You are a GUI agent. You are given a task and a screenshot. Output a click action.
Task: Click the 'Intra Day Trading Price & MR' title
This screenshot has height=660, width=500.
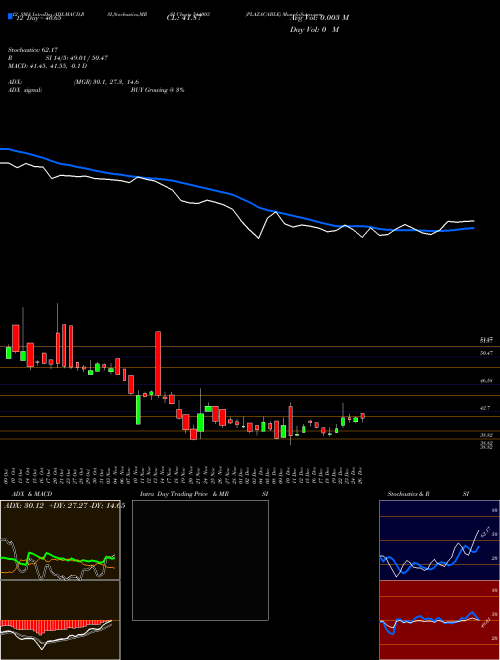(x=185, y=494)
